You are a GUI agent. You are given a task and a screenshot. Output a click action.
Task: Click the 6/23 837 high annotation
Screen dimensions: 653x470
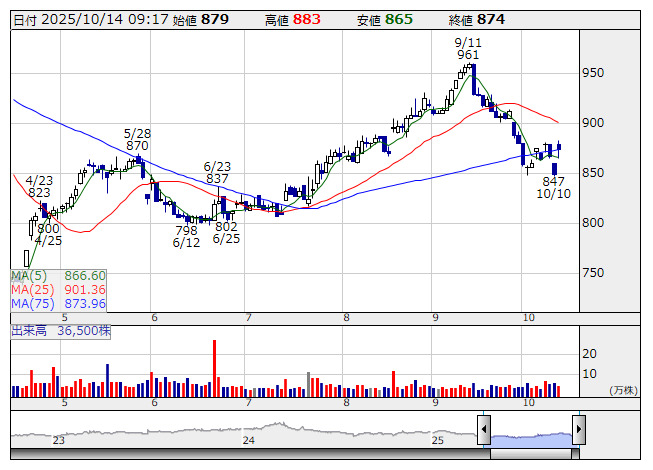tap(217, 173)
